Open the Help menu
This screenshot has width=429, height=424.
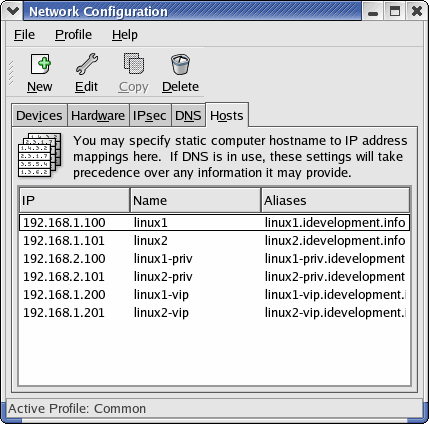125,35
